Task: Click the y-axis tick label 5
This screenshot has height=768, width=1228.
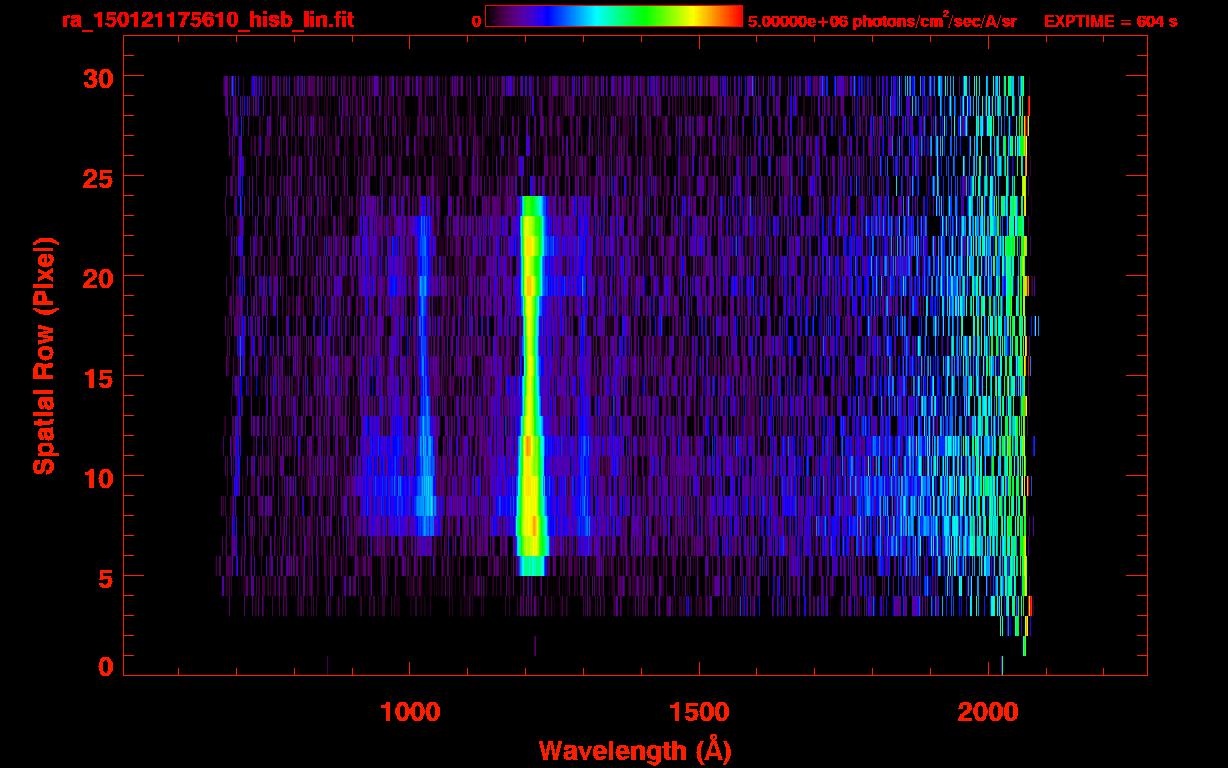Action: click(107, 577)
